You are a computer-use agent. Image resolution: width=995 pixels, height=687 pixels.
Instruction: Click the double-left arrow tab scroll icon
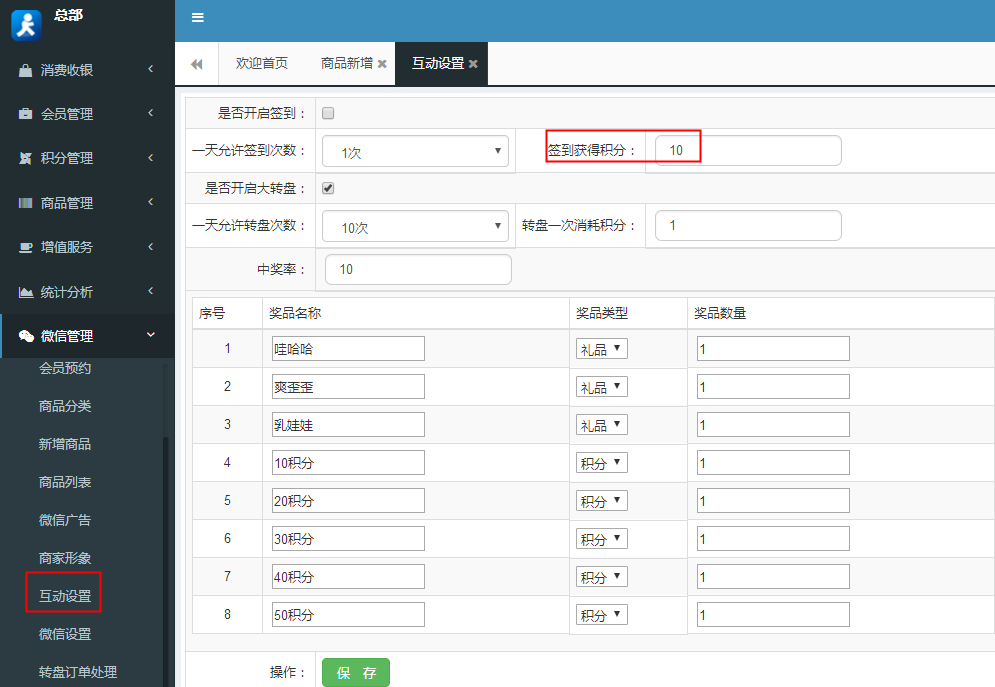pos(196,63)
